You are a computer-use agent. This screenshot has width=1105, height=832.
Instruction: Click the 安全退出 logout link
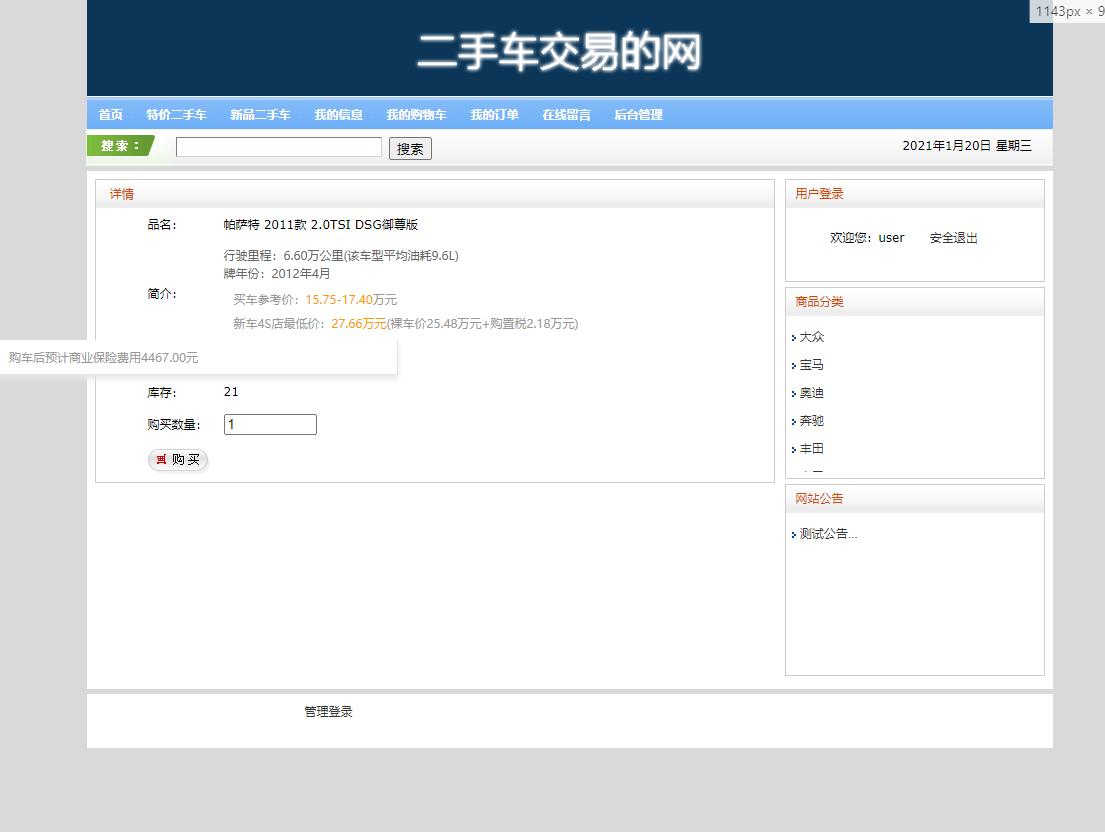(x=952, y=237)
